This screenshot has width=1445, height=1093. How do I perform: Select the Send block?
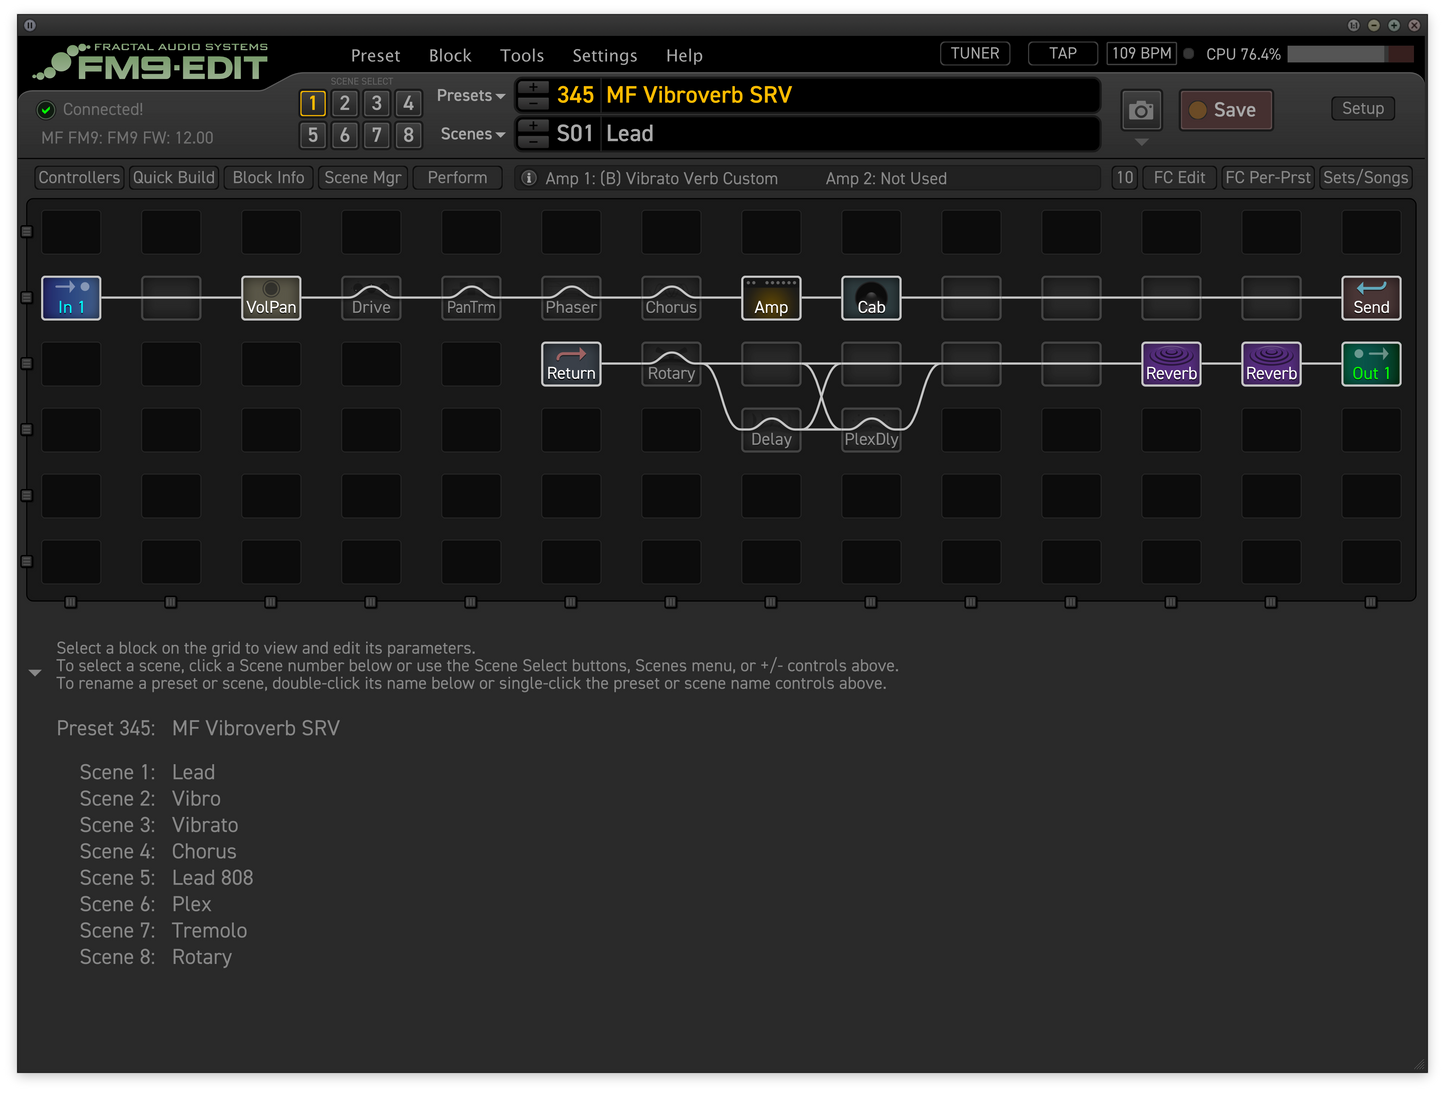tap(1371, 298)
